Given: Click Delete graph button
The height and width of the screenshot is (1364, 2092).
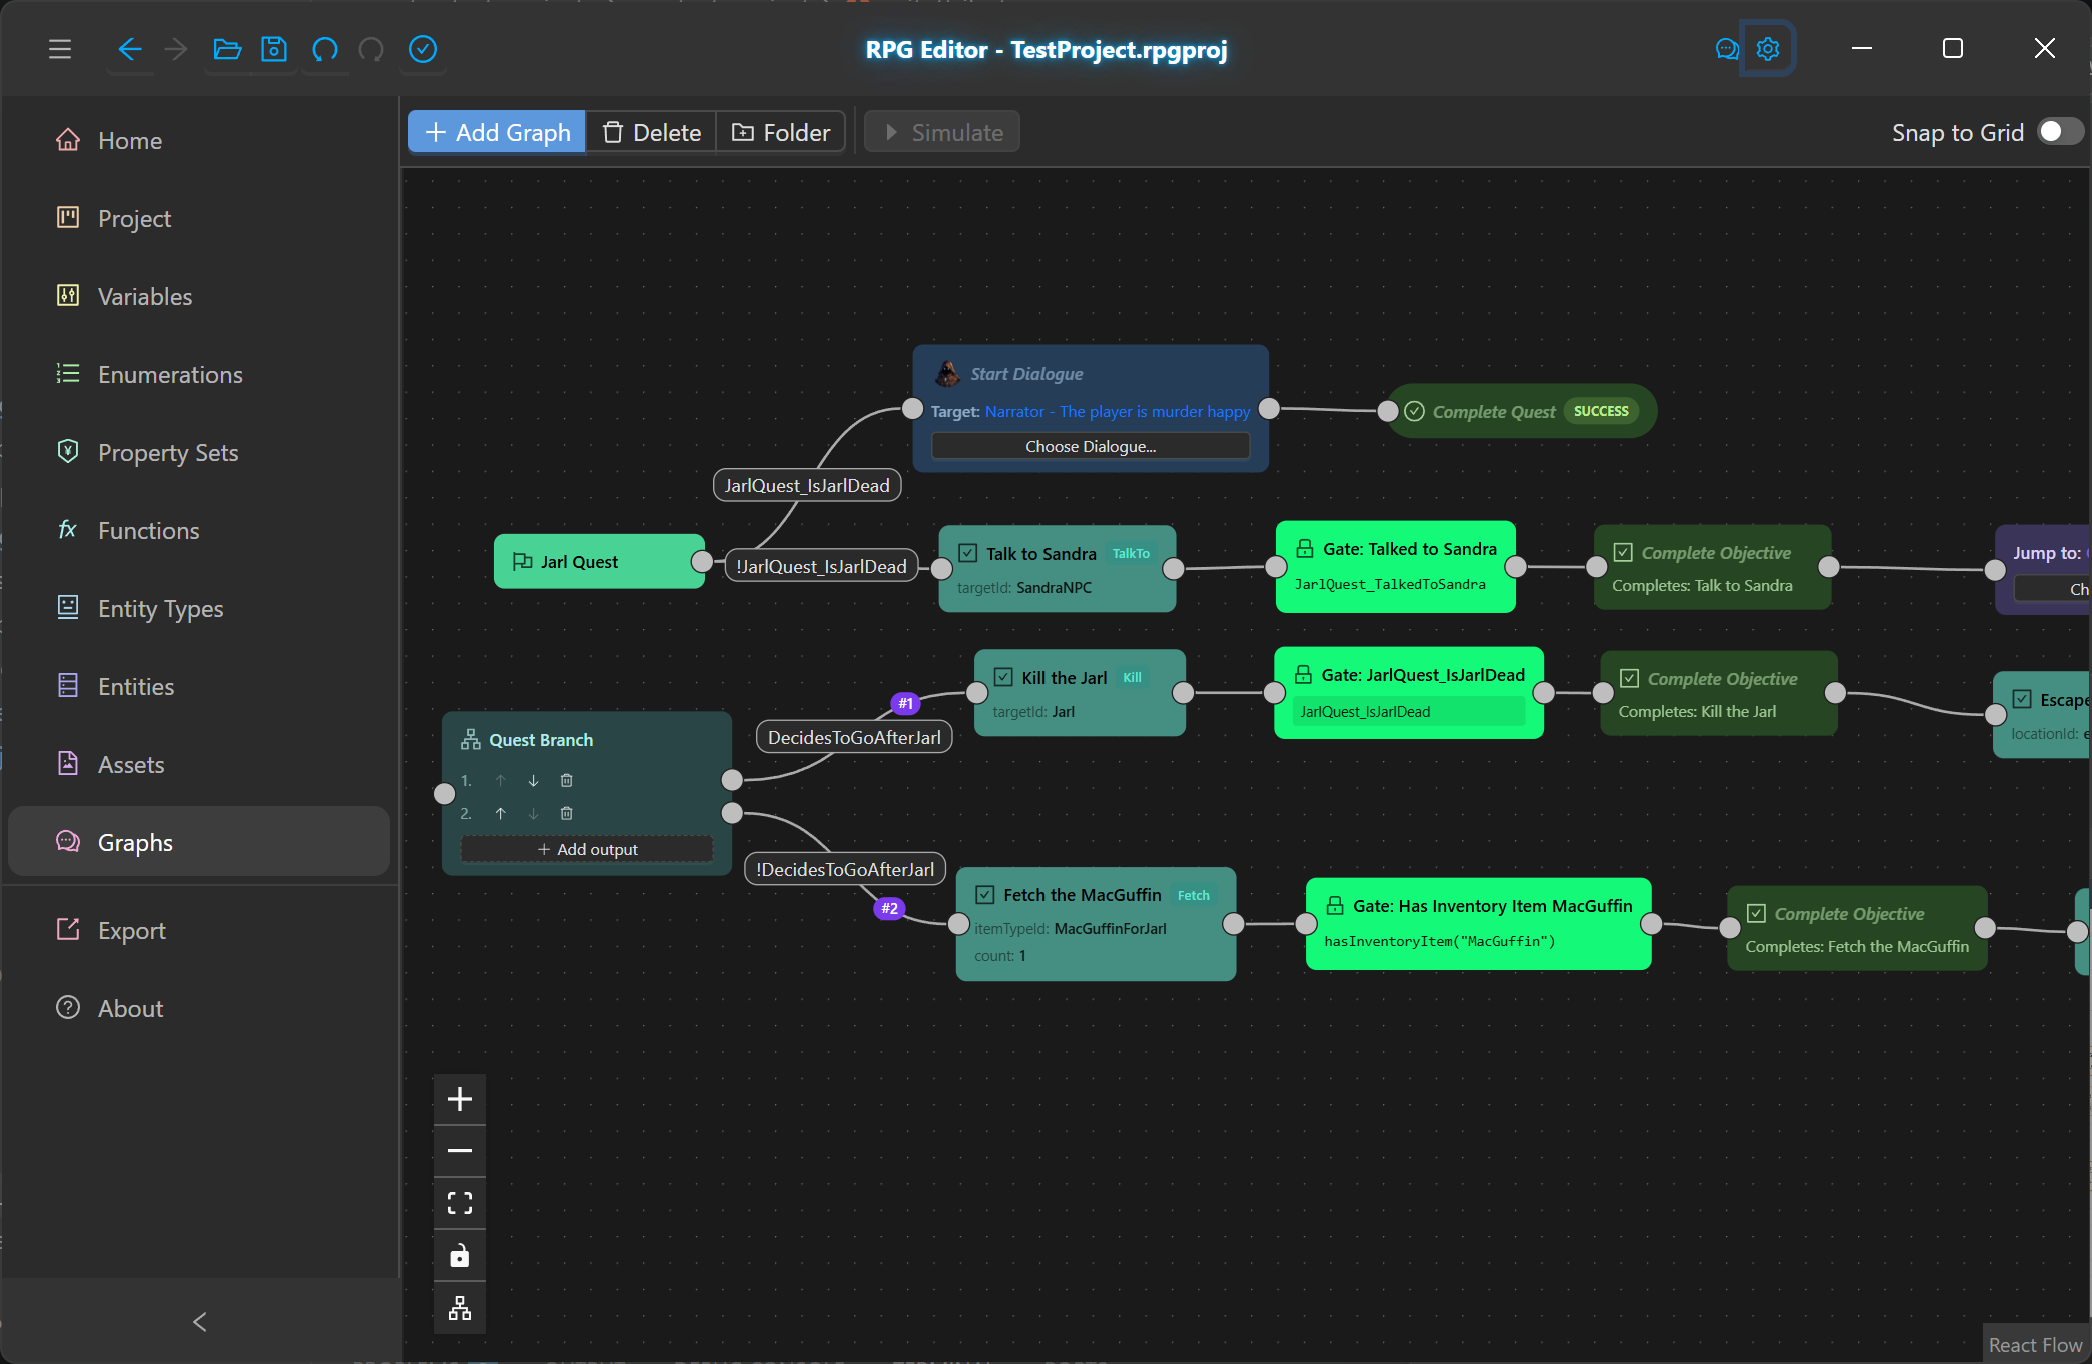Looking at the screenshot, I should click(651, 132).
